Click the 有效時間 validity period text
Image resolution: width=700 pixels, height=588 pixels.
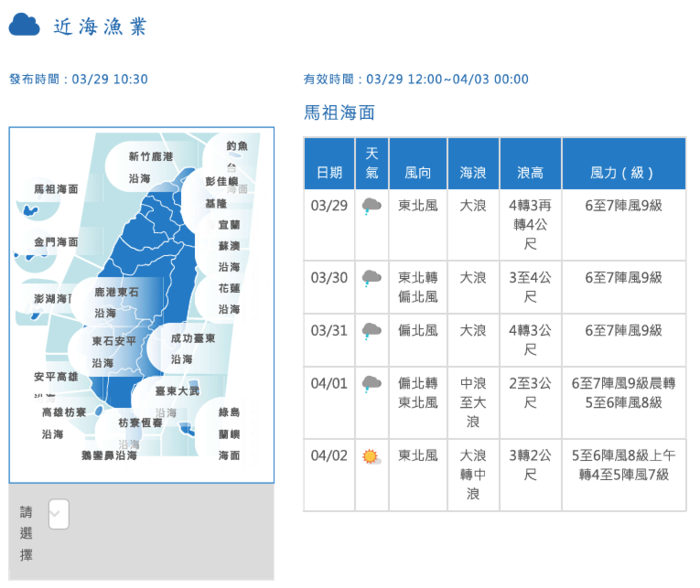(x=416, y=79)
